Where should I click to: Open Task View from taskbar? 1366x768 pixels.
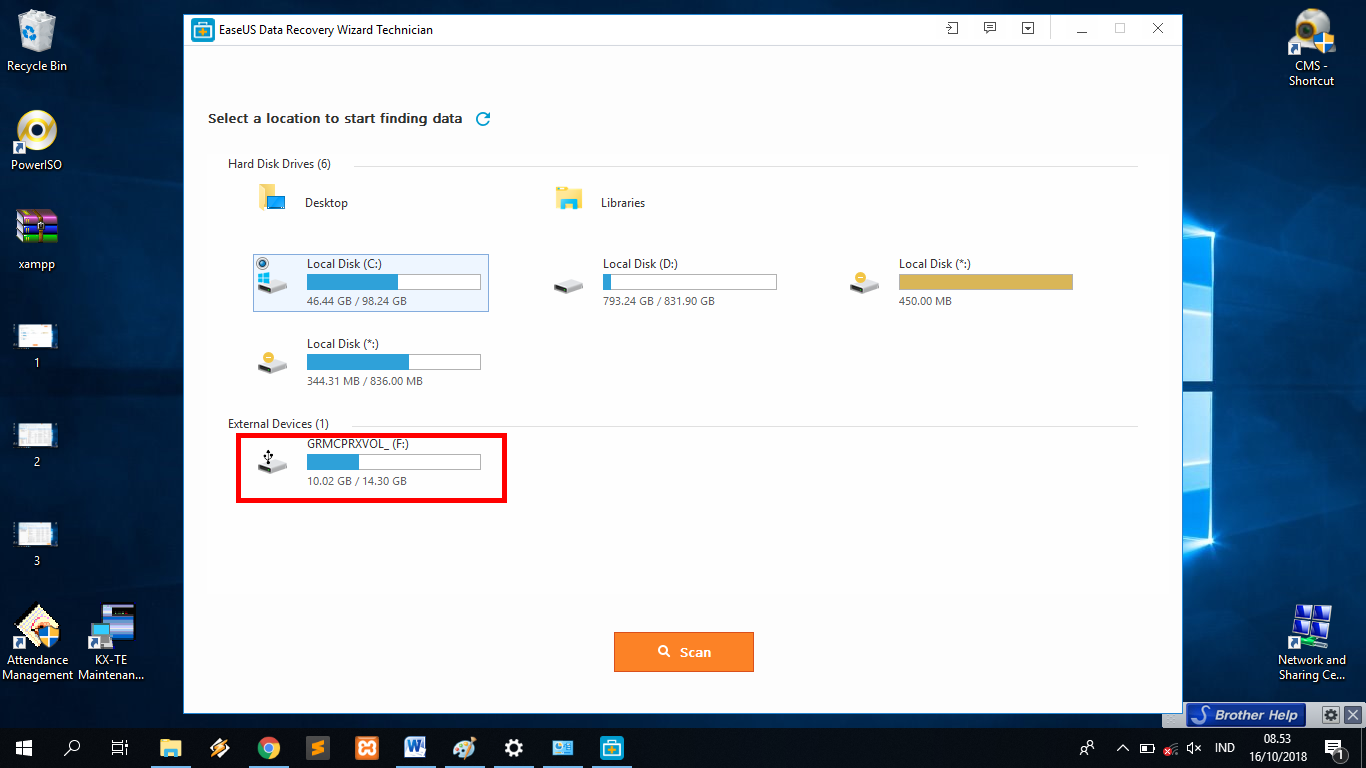(x=120, y=747)
